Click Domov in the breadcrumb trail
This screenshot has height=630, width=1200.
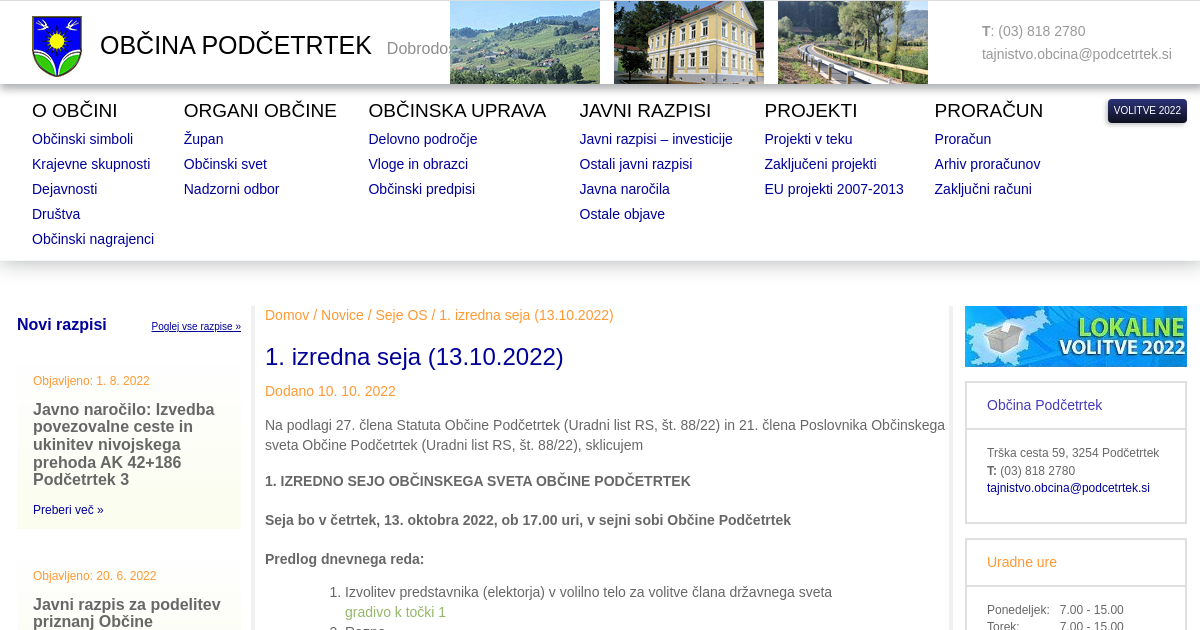tap(287, 315)
